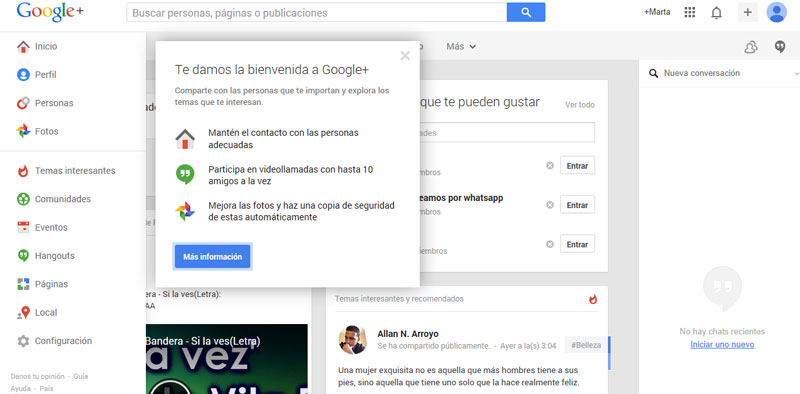Close the Google+ welcome dialog
Image resolution: width=800 pixels, height=394 pixels.
pos(405,56)
